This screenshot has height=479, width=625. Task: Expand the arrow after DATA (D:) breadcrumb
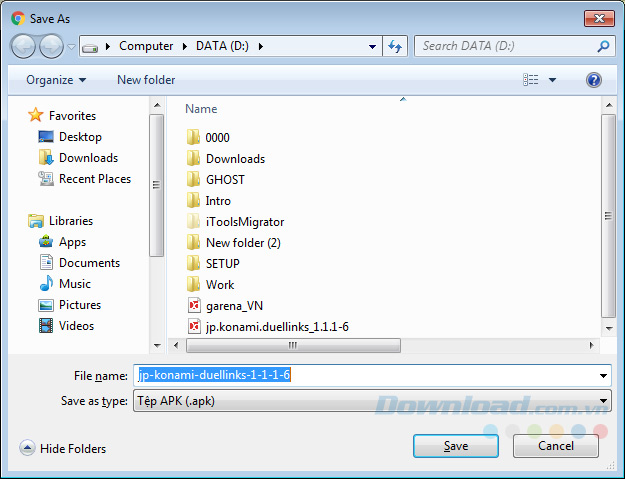pos(261,47)
